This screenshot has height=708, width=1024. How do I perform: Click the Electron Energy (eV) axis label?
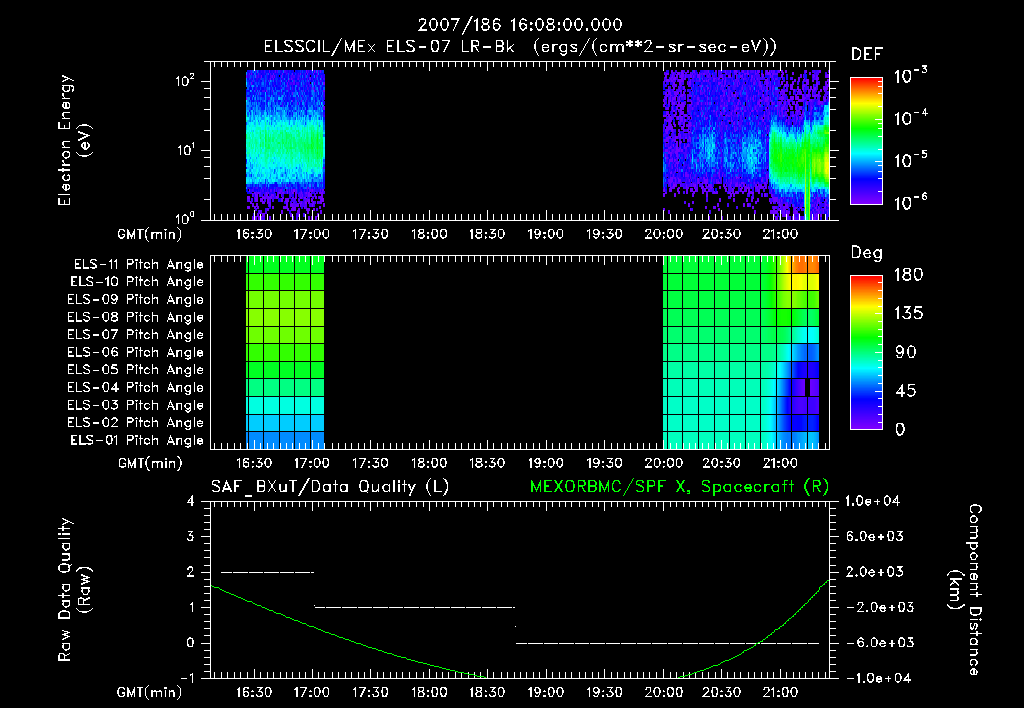coord(74,140)
